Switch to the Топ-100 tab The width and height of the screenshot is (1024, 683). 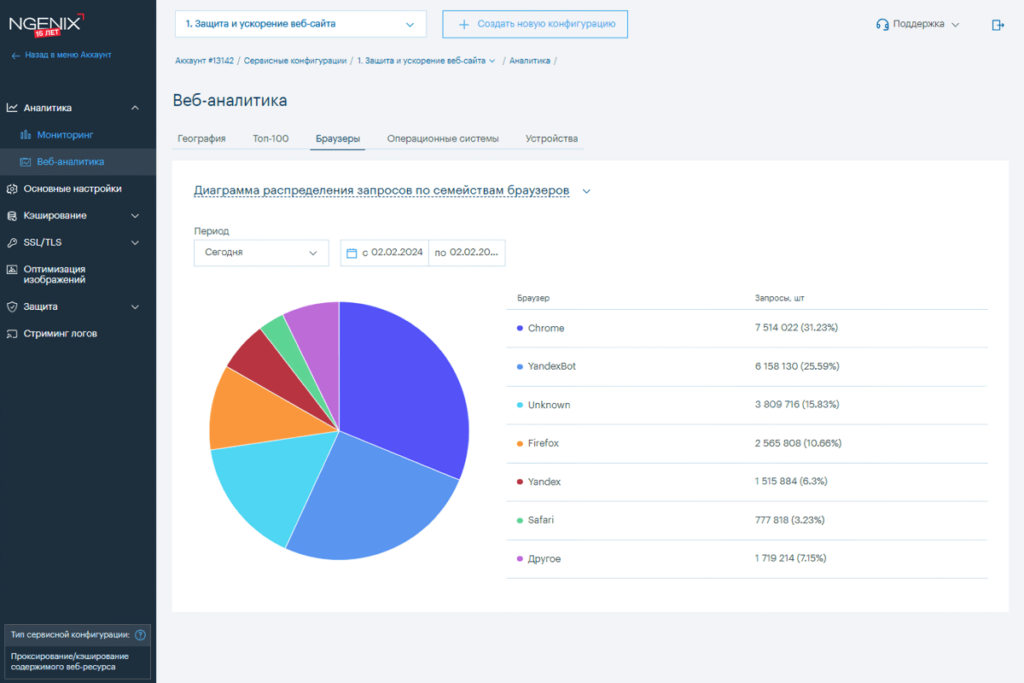[270, 138]
